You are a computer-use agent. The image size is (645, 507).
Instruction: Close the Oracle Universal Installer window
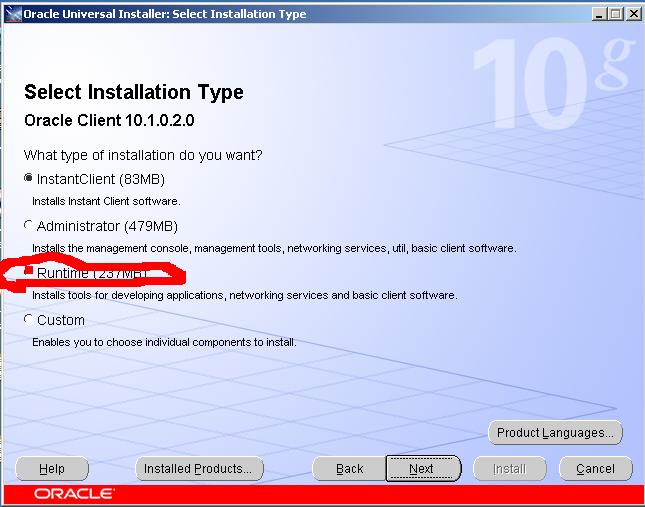(631, 14)
